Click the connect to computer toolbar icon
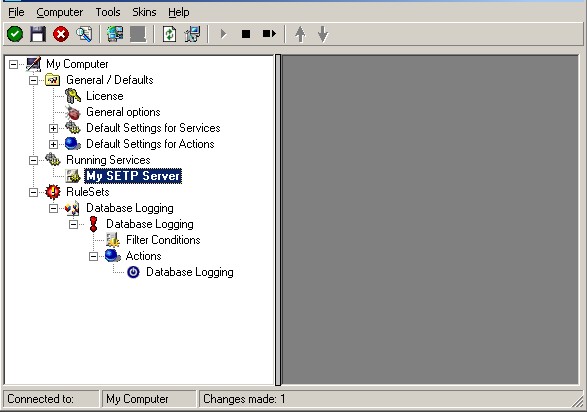Image resolution: width=587 pixels, height=412 pixels. point(115,34)
